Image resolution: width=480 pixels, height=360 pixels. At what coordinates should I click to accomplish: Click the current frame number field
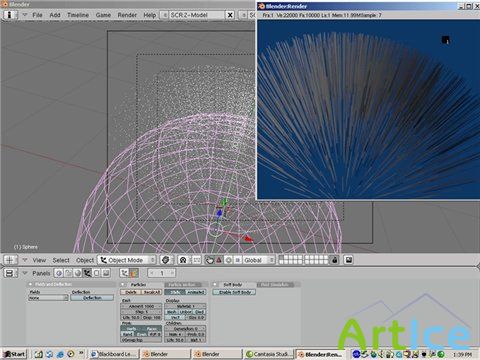(x=162, y=273)
